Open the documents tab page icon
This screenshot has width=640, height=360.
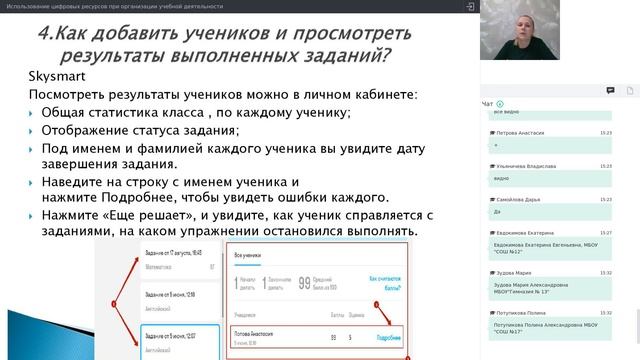click(630, 91)
